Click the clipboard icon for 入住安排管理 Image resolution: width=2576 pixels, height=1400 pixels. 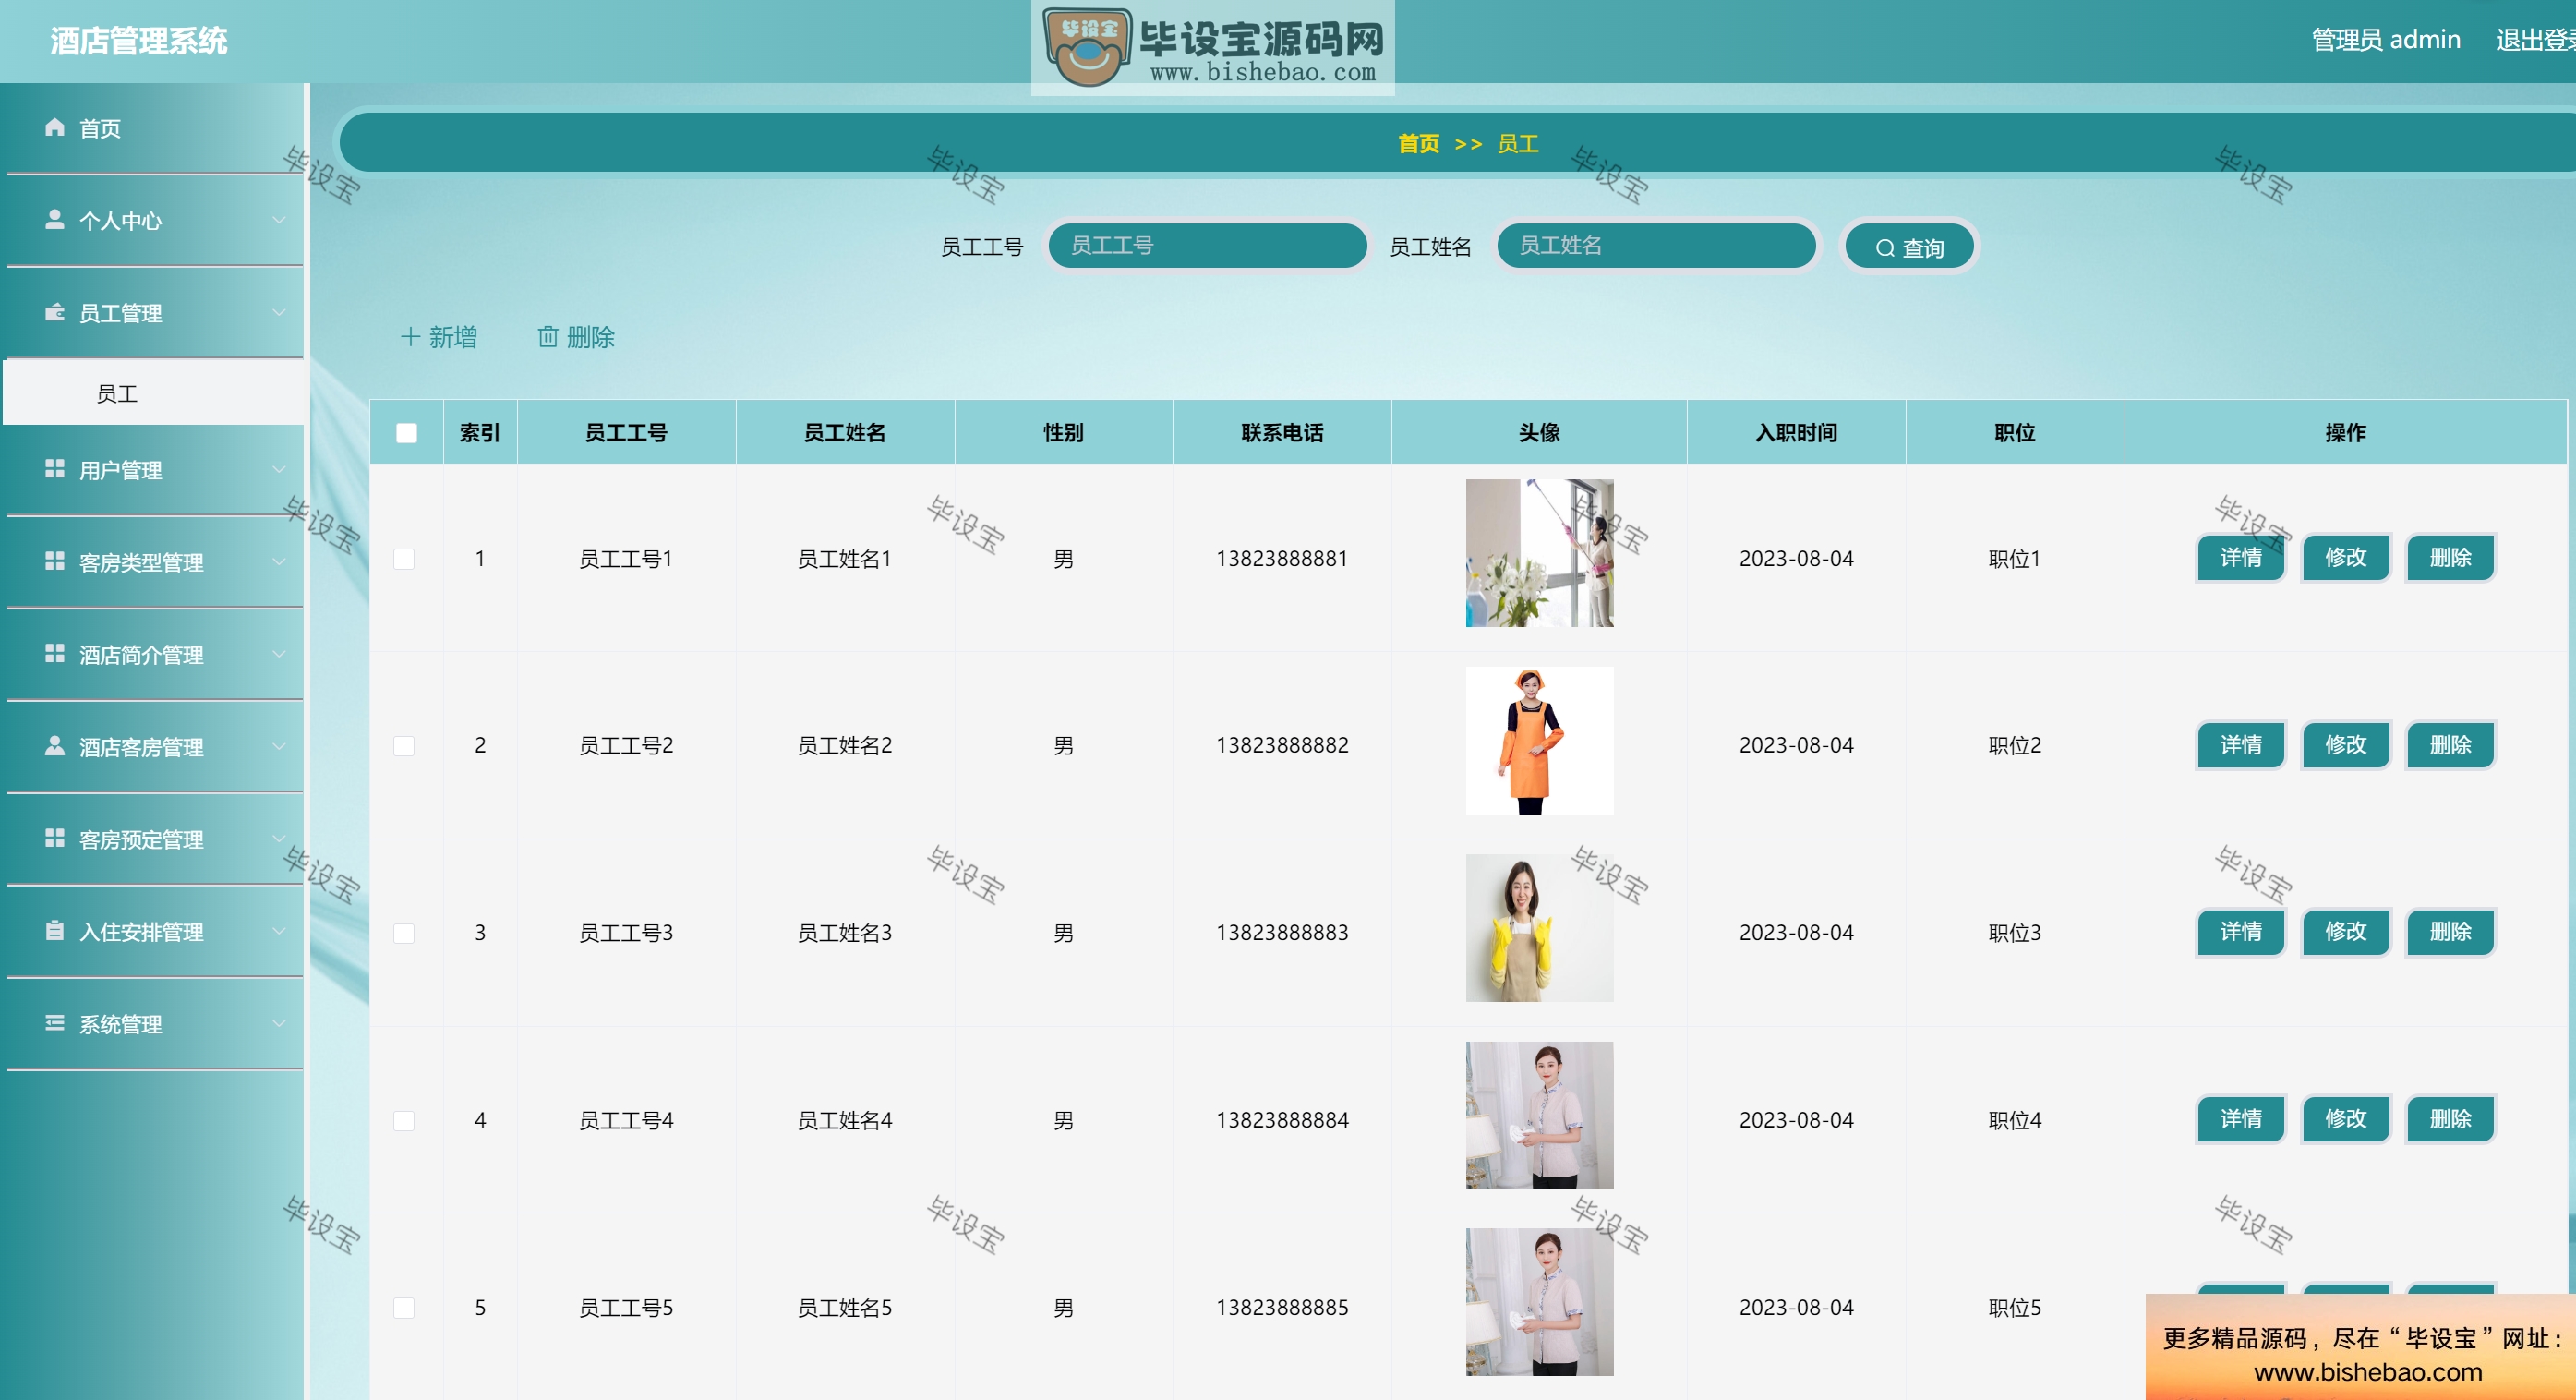pyautogui.click(x=55, y=931)
